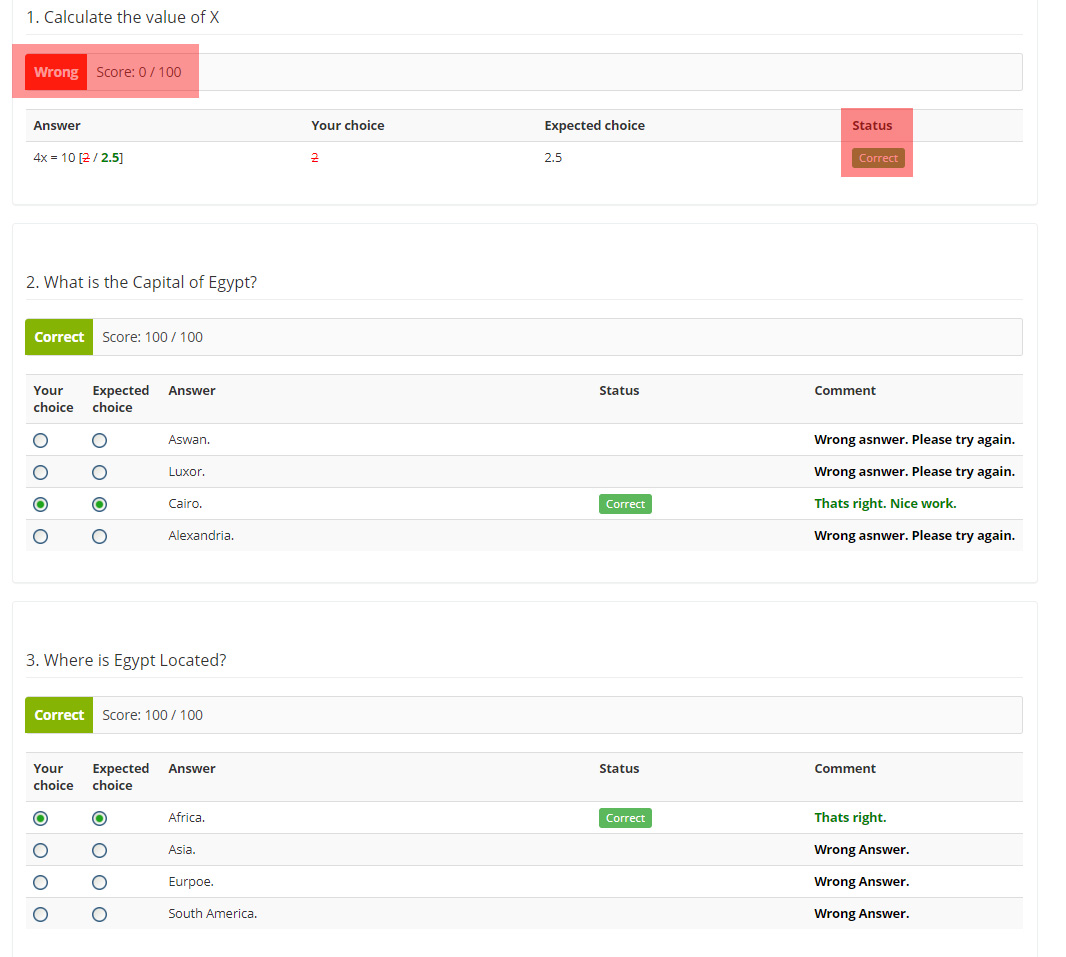Click the green Correct badge for question 3
This screenshot has width=1066, height=957.
[x=58, y=714]
